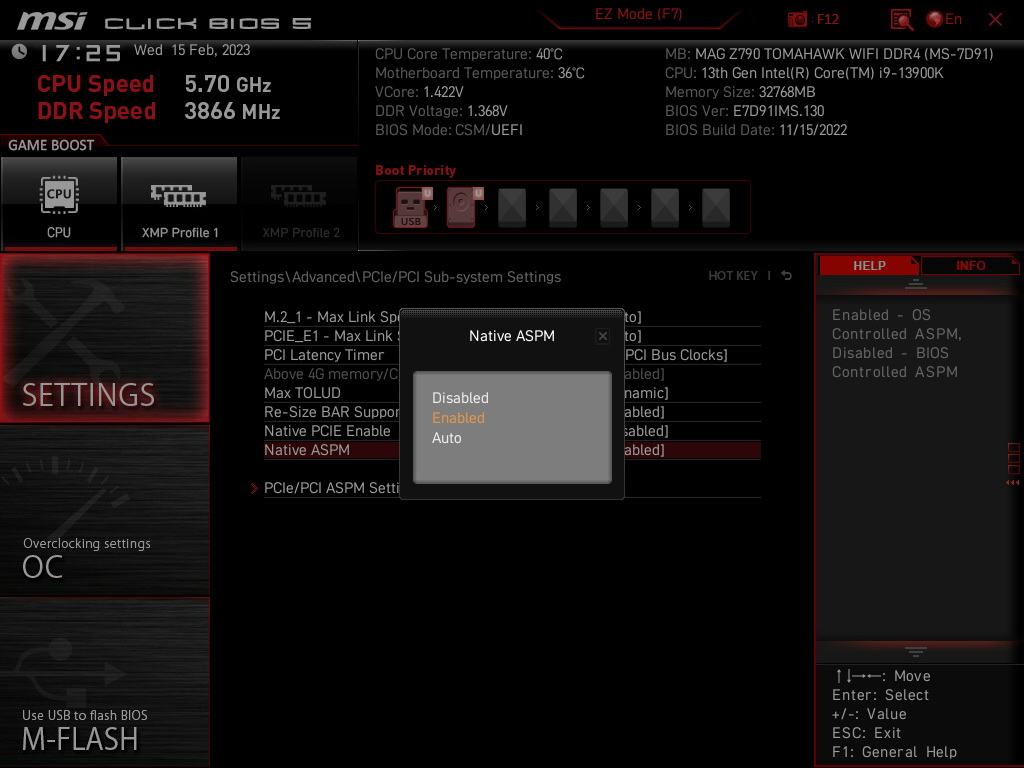The image size is (1024, 768).
Task: Close the Native ASPM popup
Action: point(603,336)
